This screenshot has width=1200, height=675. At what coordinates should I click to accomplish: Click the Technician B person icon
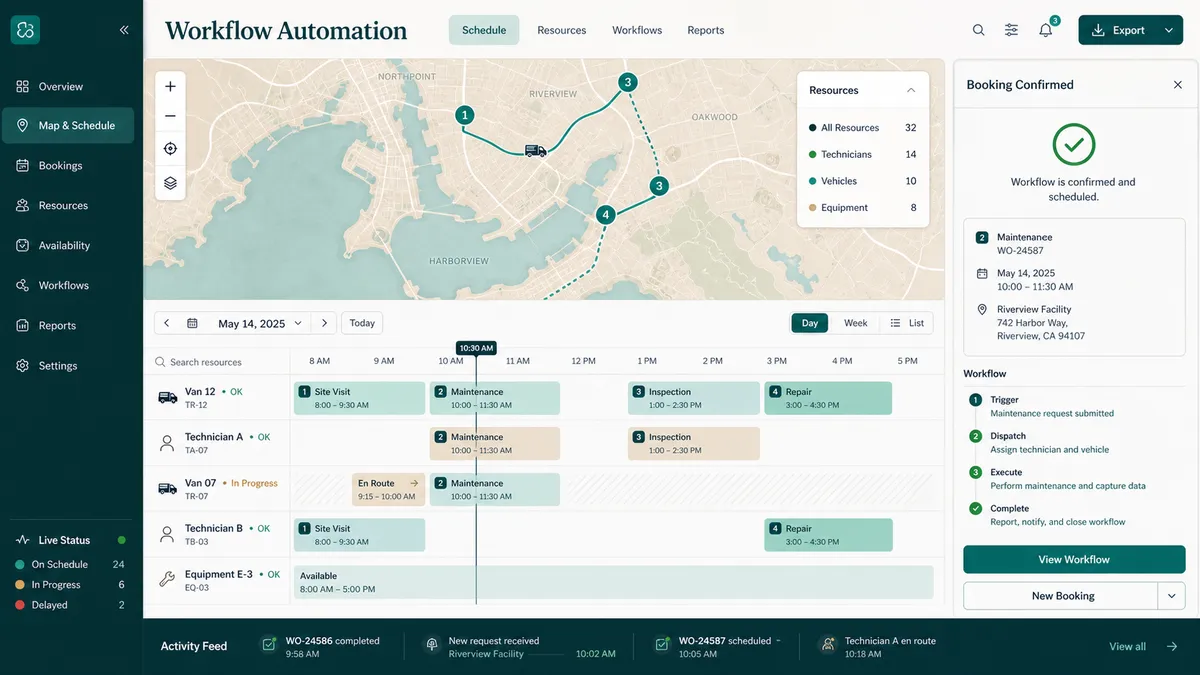click(167, 534)
